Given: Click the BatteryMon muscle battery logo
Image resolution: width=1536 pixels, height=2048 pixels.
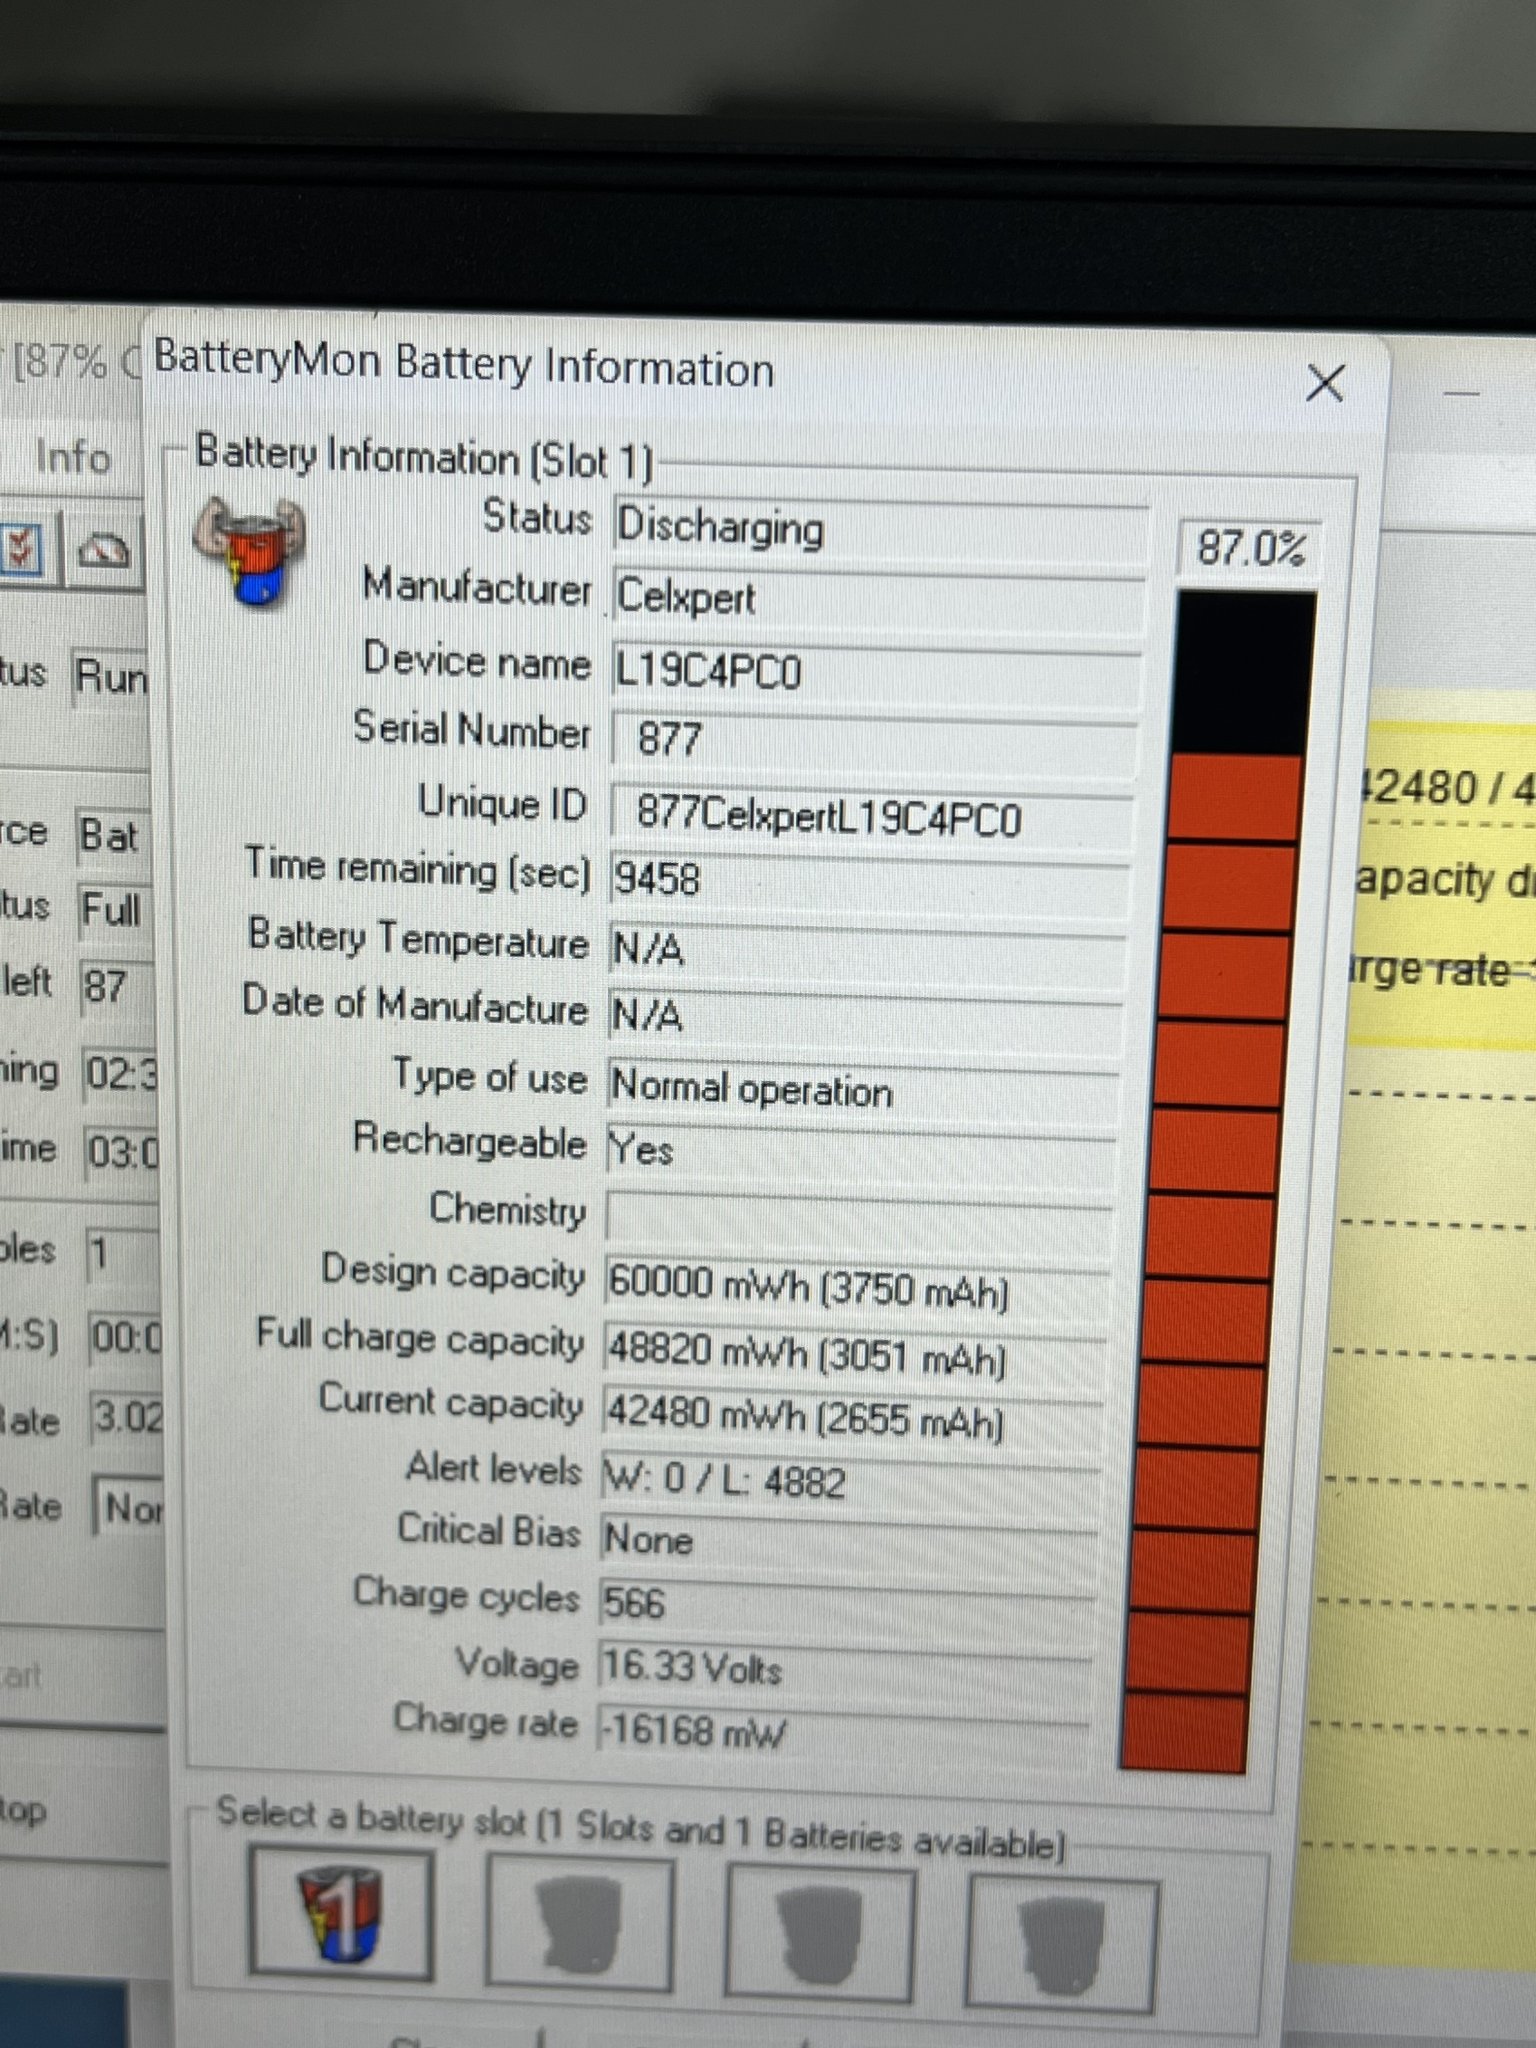Looking at the screenshot, I should click(x=250, y=552).
